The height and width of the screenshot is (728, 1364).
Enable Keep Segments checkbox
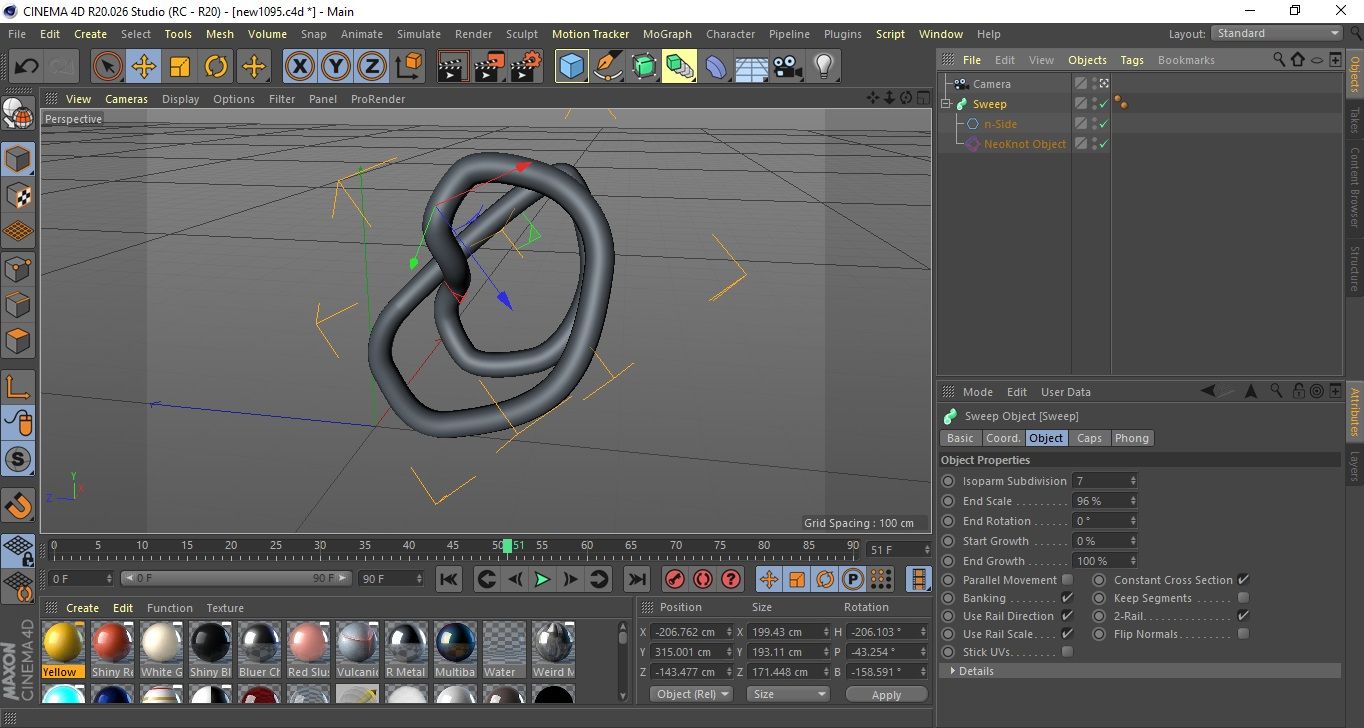pos(1243,598)
